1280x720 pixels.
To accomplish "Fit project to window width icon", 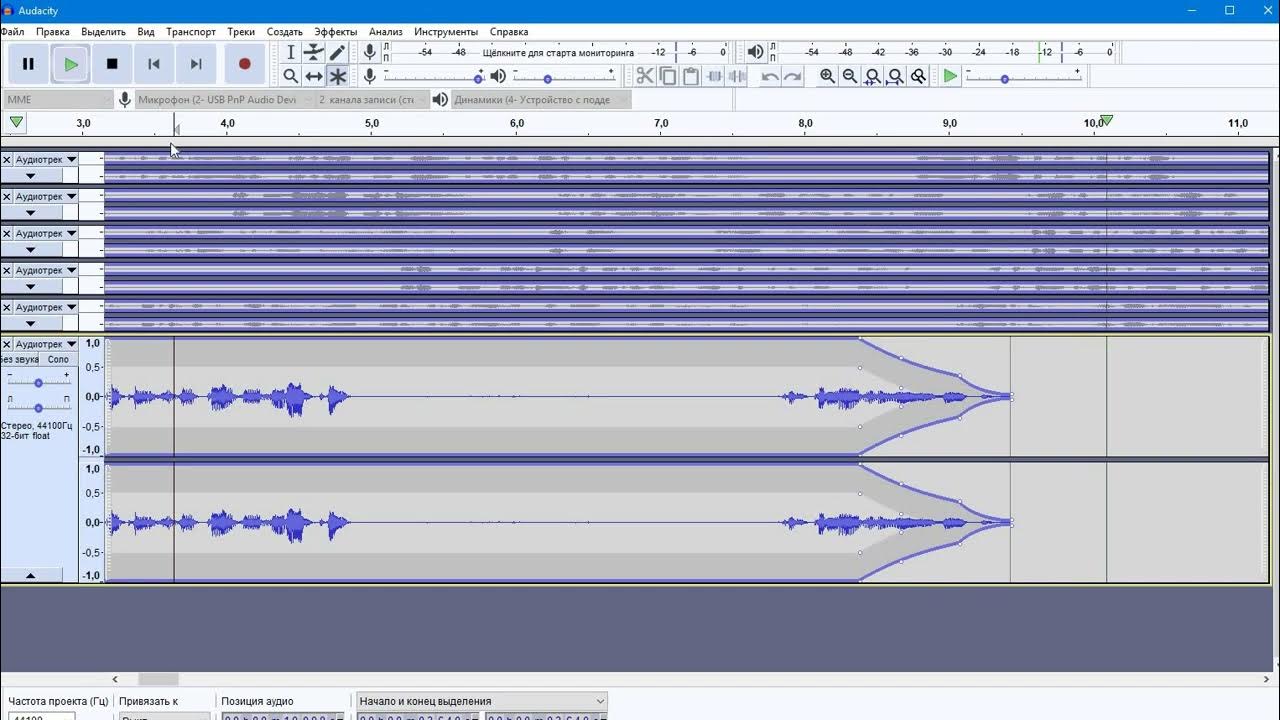I will click(x=896, y=76).
